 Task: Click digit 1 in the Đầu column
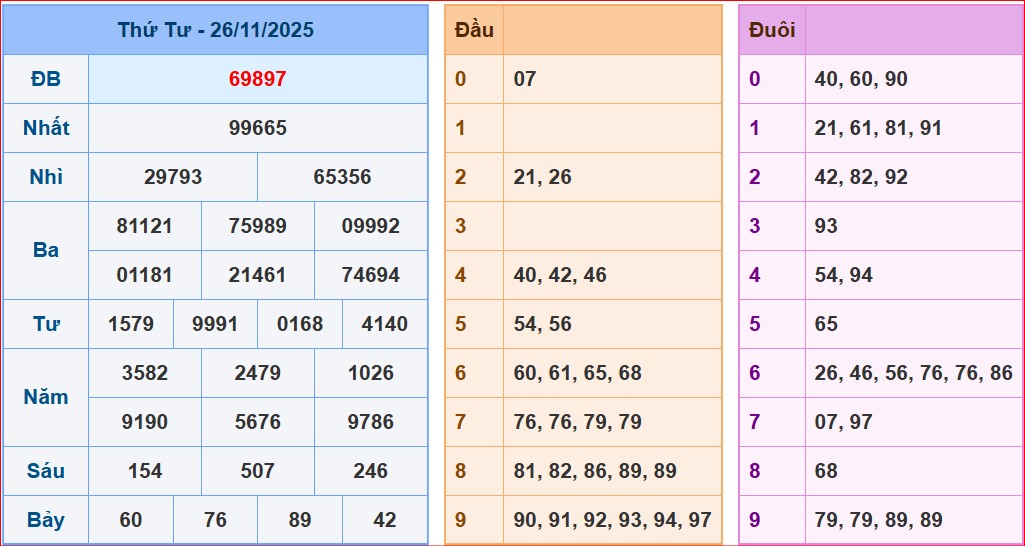click(460, 128)
